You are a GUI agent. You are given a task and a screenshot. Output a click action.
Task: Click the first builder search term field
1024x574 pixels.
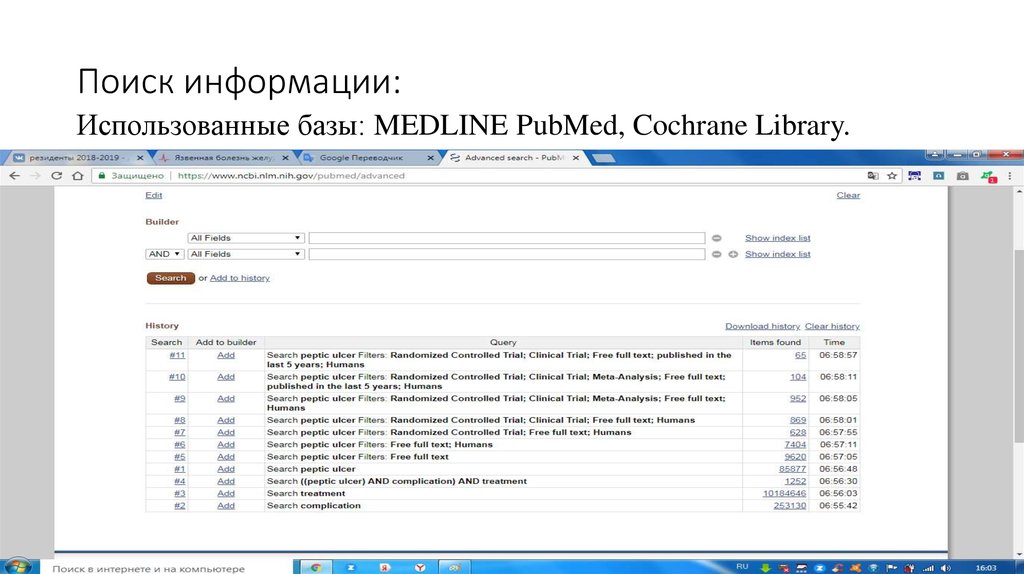tap(507, 238)
